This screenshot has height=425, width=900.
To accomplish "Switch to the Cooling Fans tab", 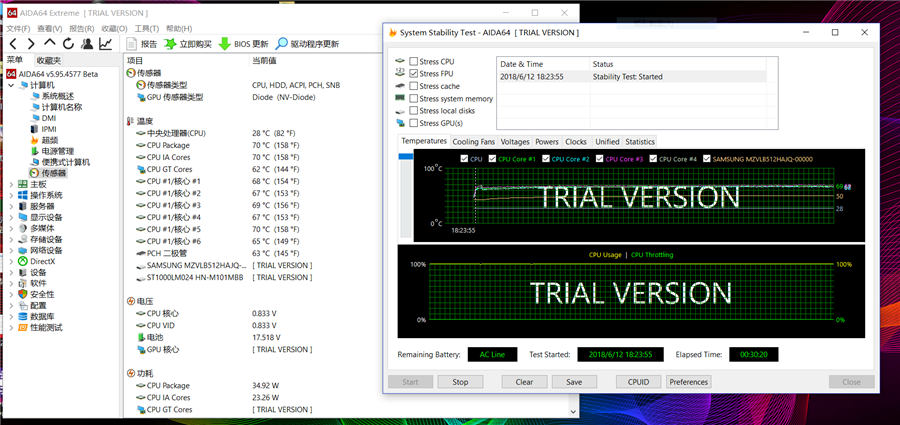I will (x=474, y=142).
